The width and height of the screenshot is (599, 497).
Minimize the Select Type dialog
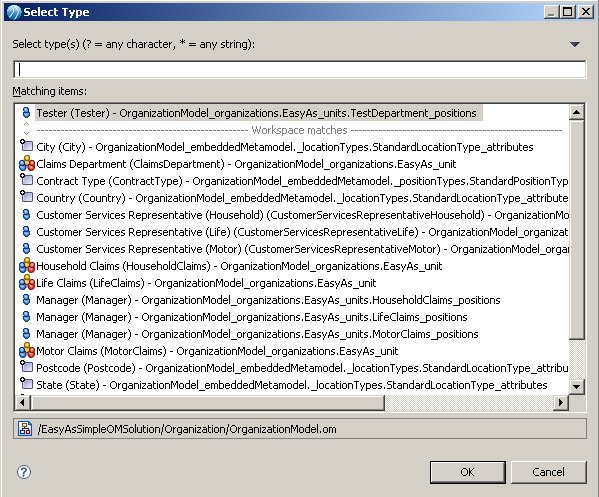tap(551, 12)
